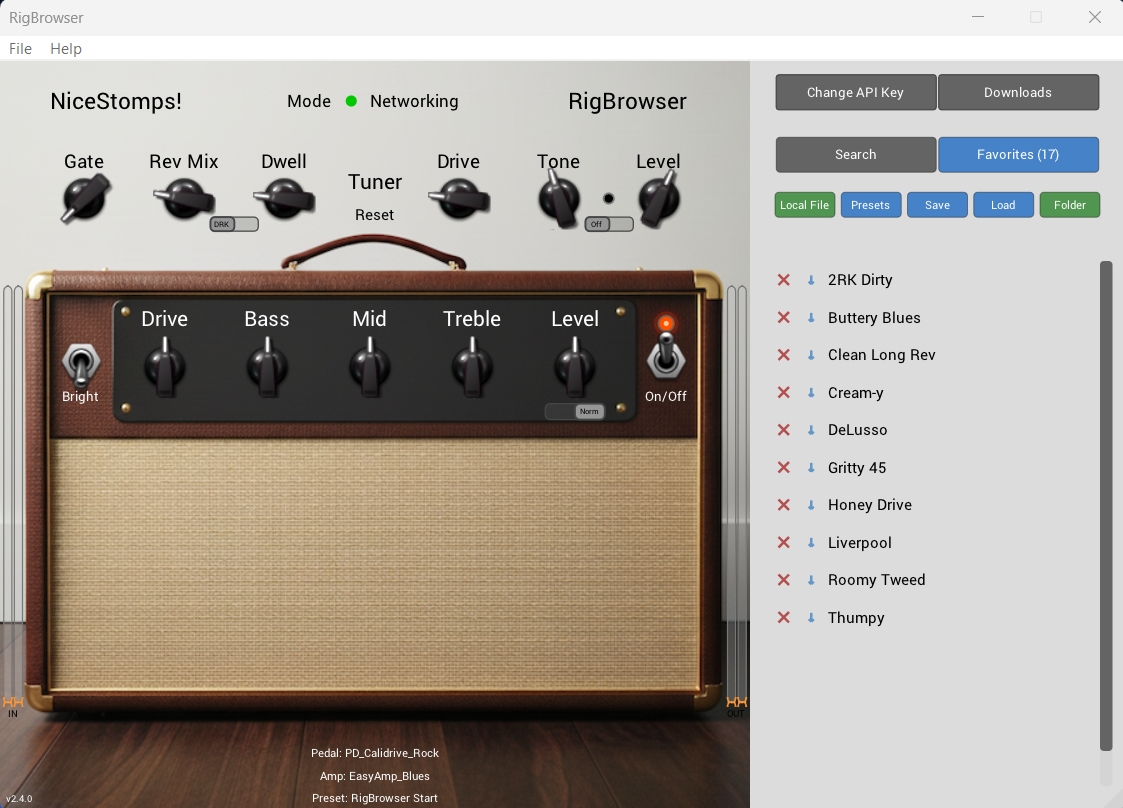Toggle the DRK switch under Rev Mix
This screenshot has height=808, width=1123.
233,224
